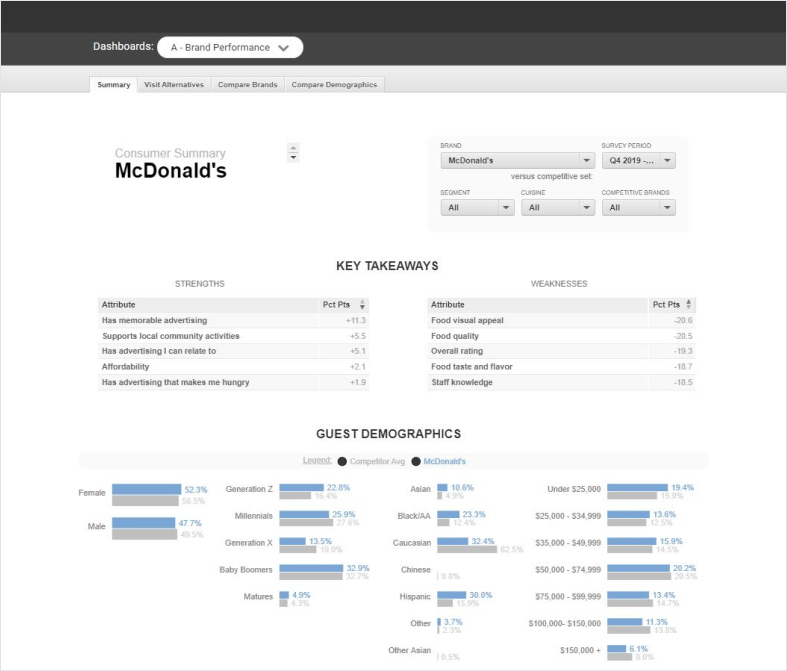Image resolution: width=787 pixels, height=671 pixels.
Task: Click the $100,000- $150,000 income label
Action: coord(565,623)
